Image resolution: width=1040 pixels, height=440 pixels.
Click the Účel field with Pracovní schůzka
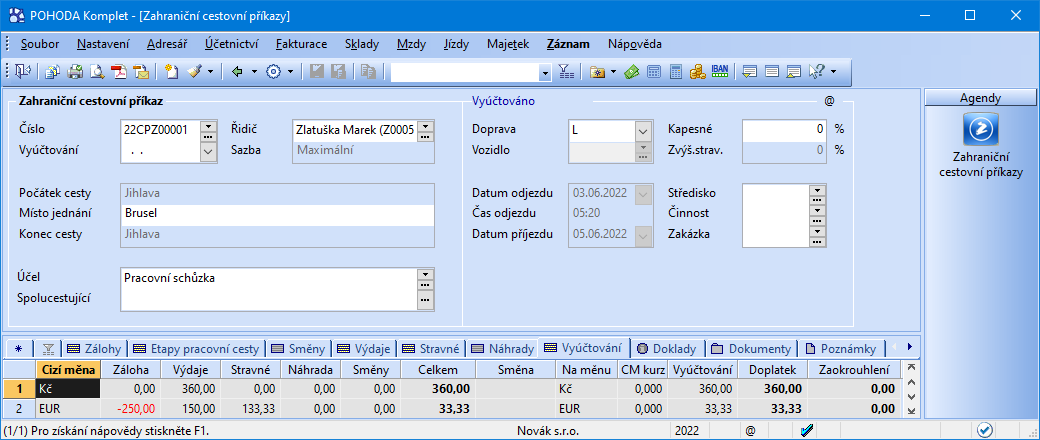269,278
